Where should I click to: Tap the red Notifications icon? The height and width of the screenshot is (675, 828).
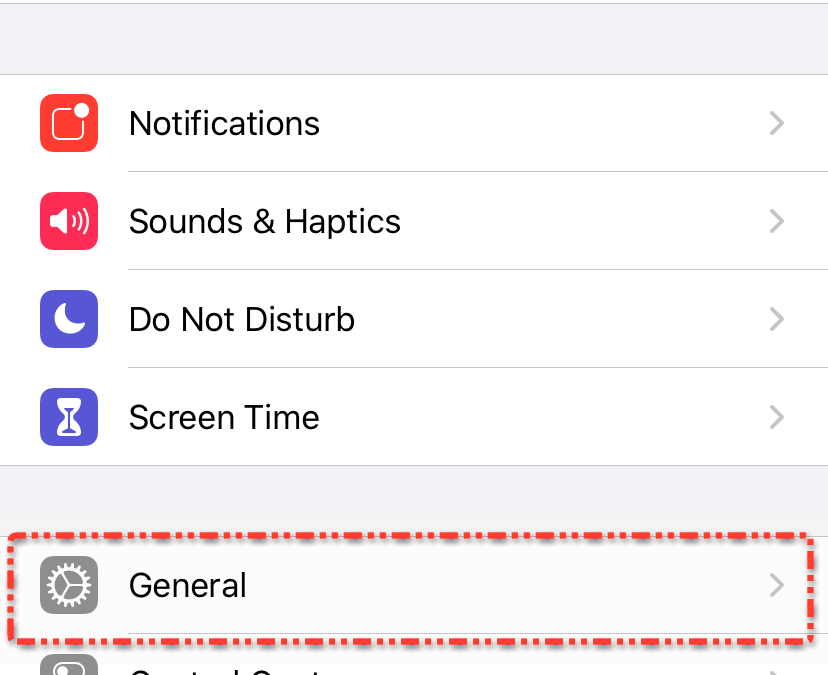coord(69,123)
